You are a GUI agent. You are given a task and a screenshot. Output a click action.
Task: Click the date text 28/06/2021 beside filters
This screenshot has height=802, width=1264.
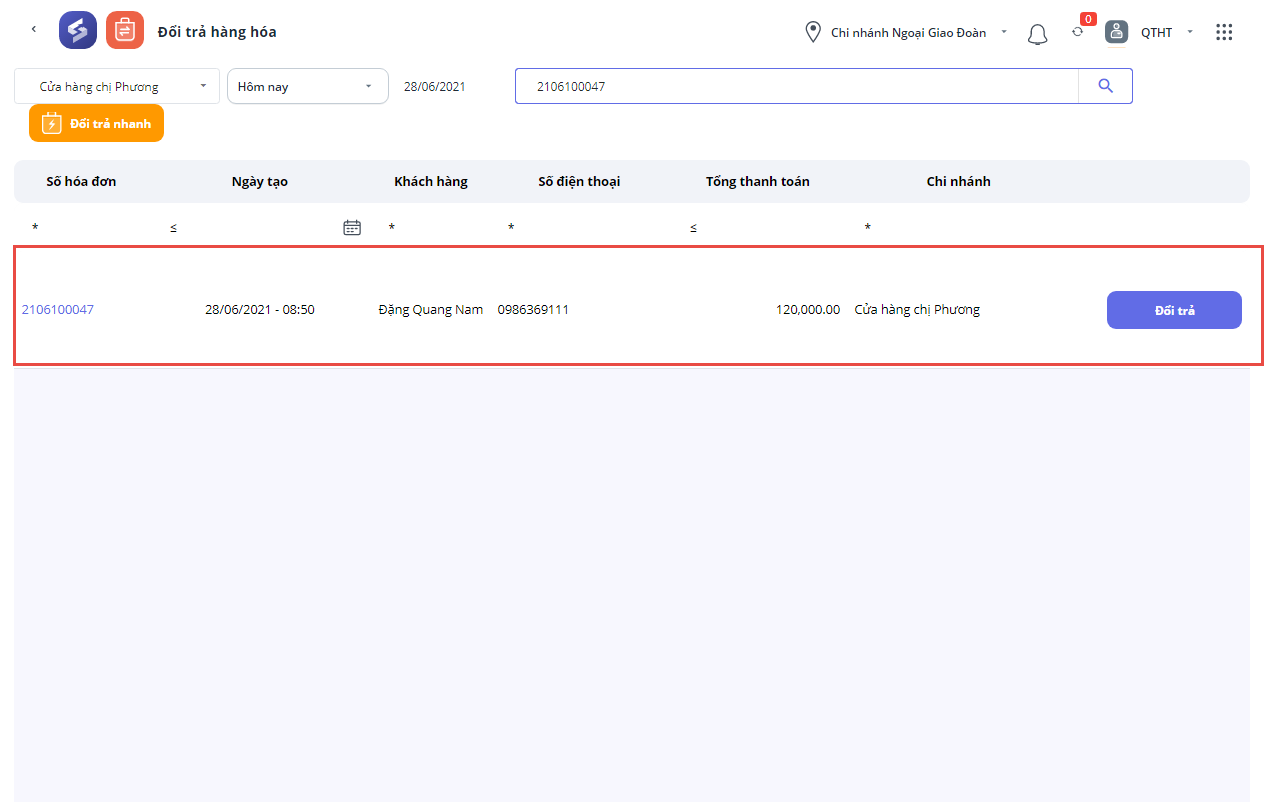(435, 86)
